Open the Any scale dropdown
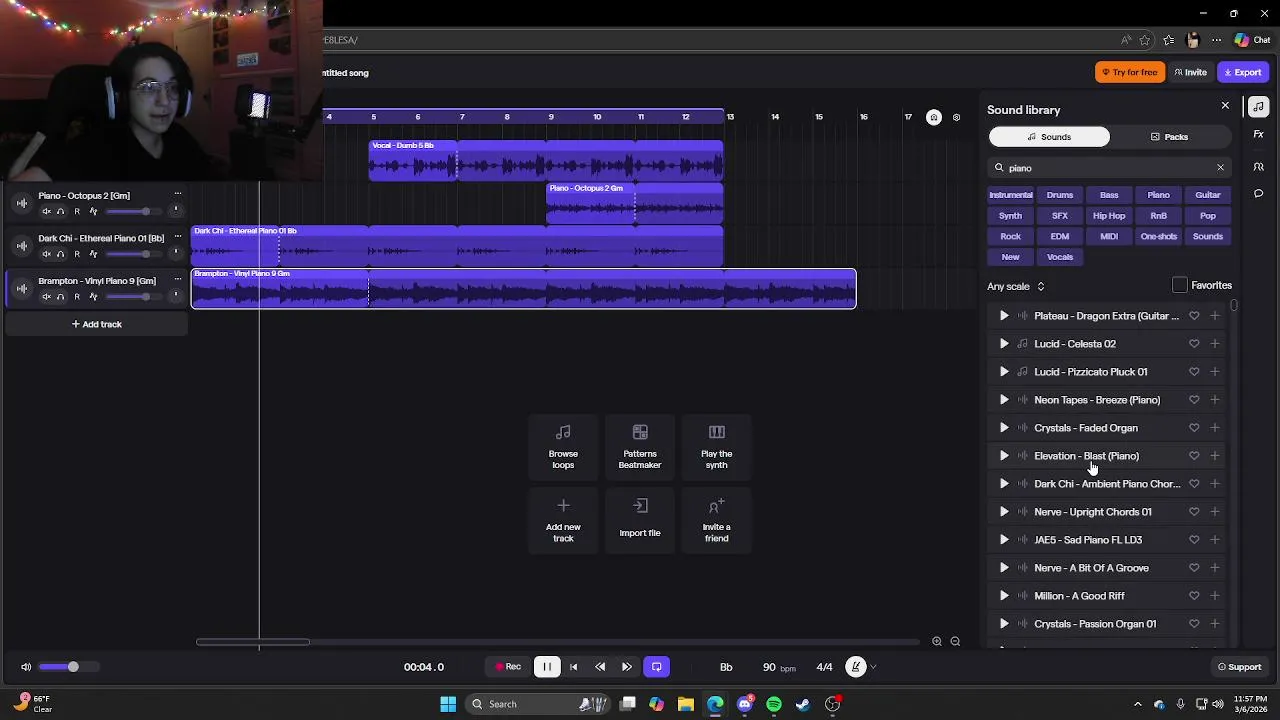The width and height of the screenshot is (1280, 720). pyautogui.click(x=1016, y=287)
